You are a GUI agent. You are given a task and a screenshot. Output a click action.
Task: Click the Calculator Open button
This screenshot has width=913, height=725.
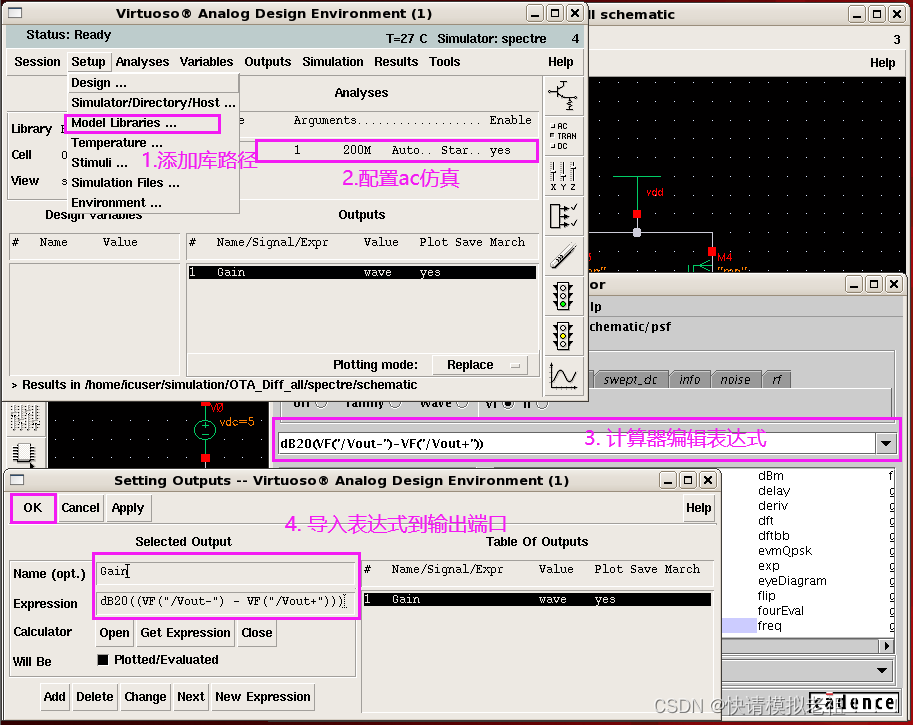[114, 633]
